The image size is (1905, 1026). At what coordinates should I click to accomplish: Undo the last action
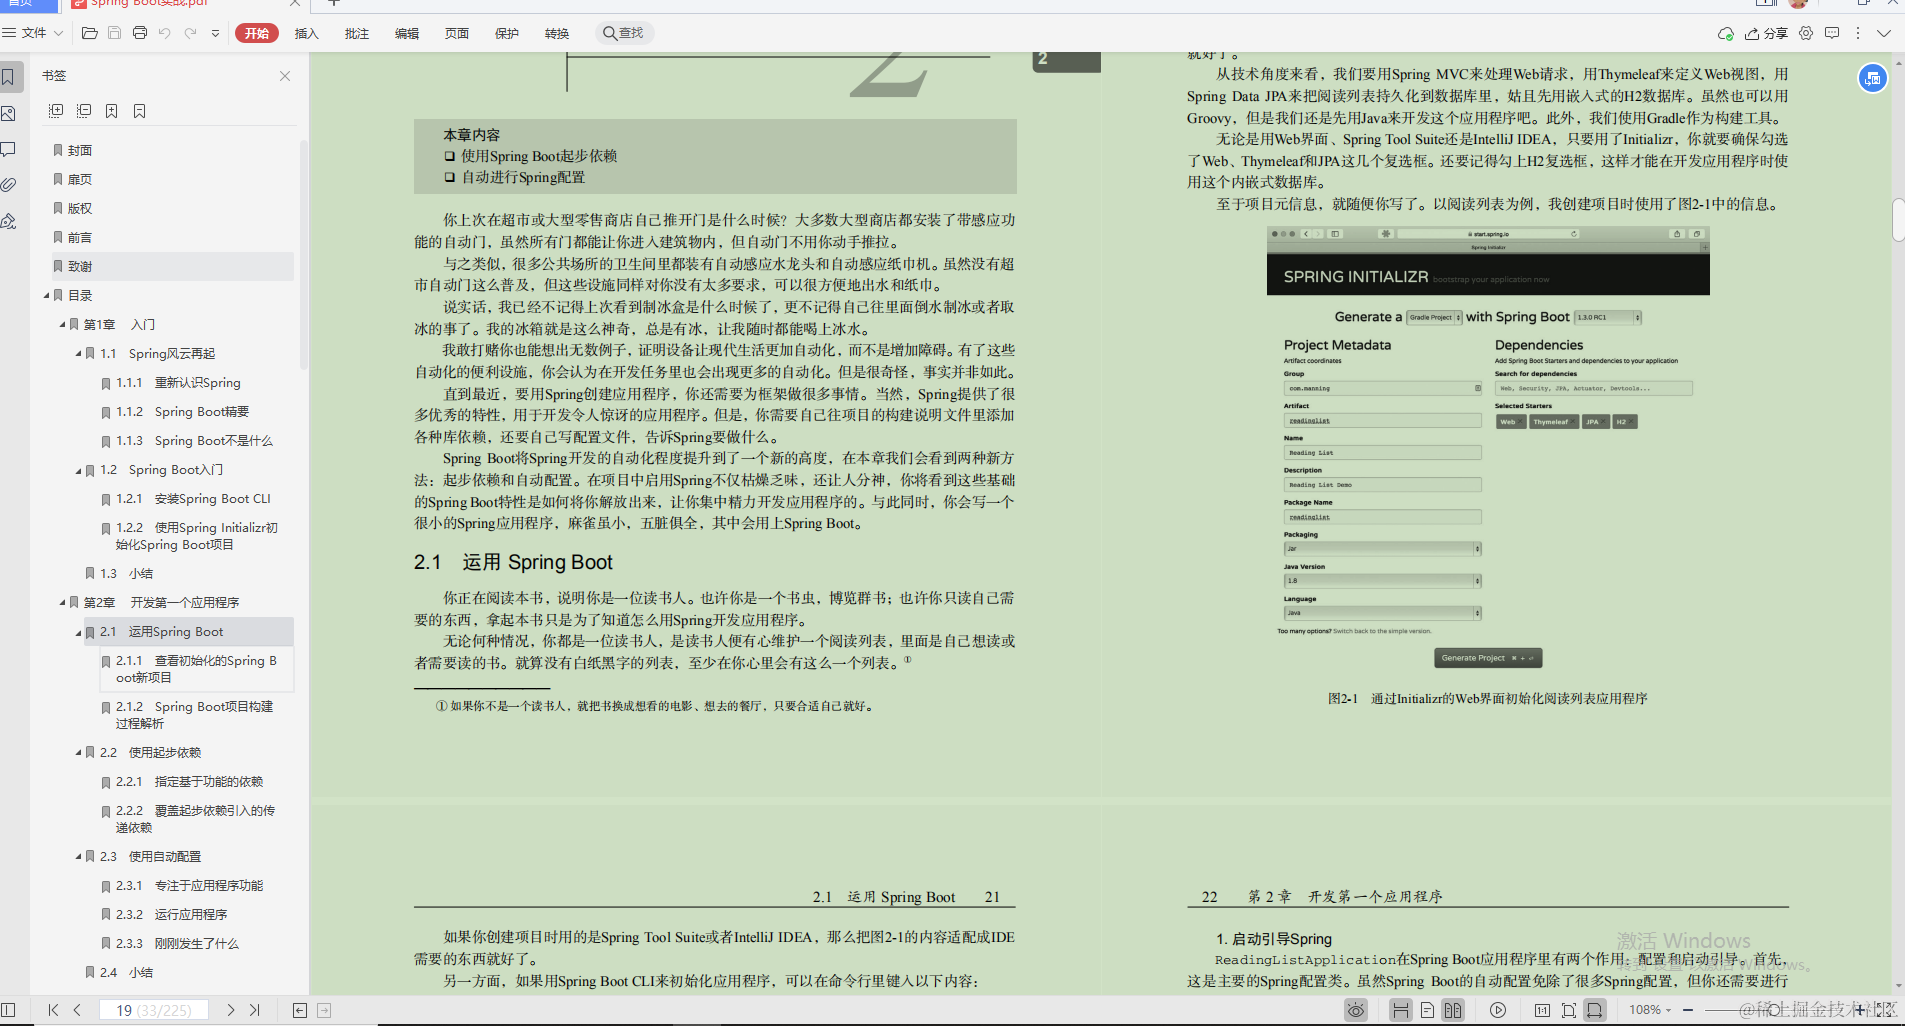pyautogui.click(x=166, y=33)
